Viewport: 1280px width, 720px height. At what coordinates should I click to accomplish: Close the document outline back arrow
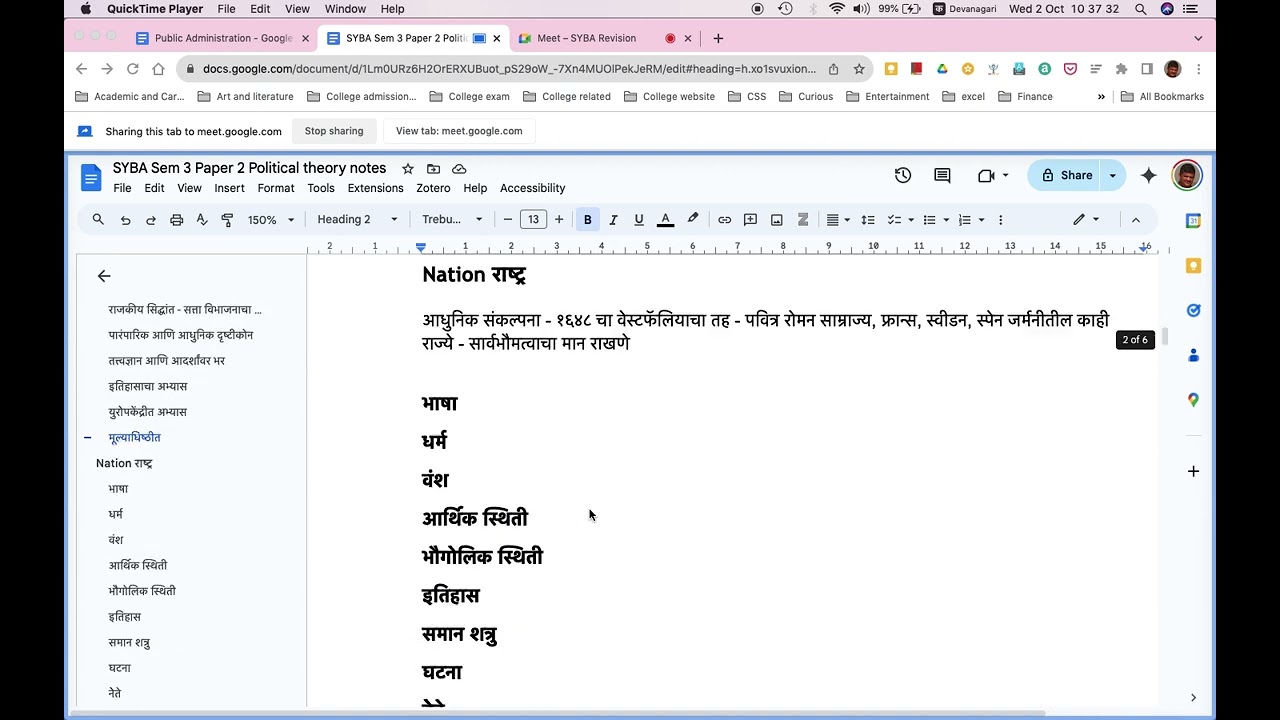[x=104, y=276]
